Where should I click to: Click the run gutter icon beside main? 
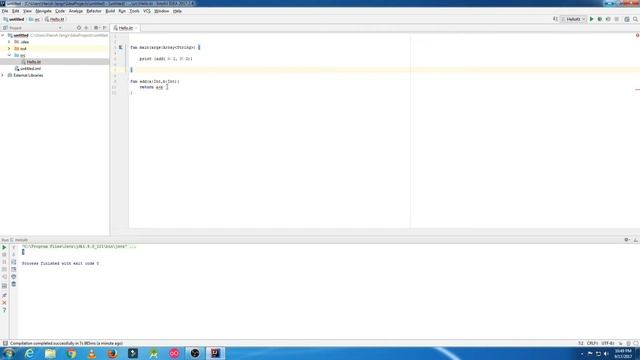point(121,47)
